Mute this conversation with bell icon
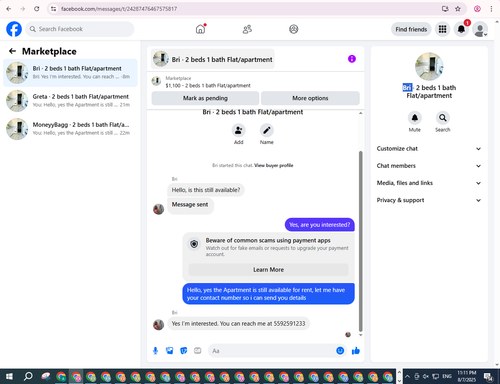The width and height of the screenshot is (500, 384). coord(415,118)
